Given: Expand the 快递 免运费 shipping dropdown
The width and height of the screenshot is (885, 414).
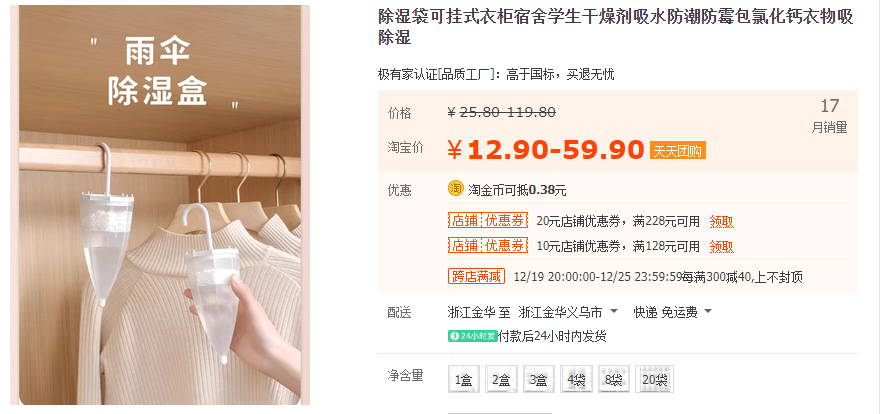Looking at the screenshot, I should 672,312.
